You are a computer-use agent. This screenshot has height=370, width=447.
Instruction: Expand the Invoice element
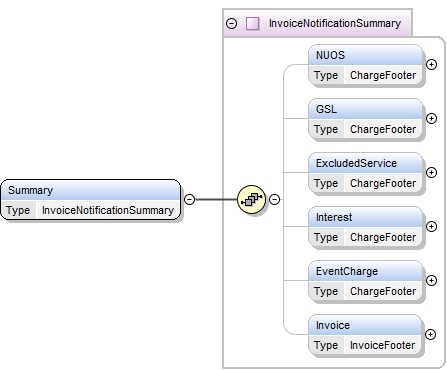point(431,334)
